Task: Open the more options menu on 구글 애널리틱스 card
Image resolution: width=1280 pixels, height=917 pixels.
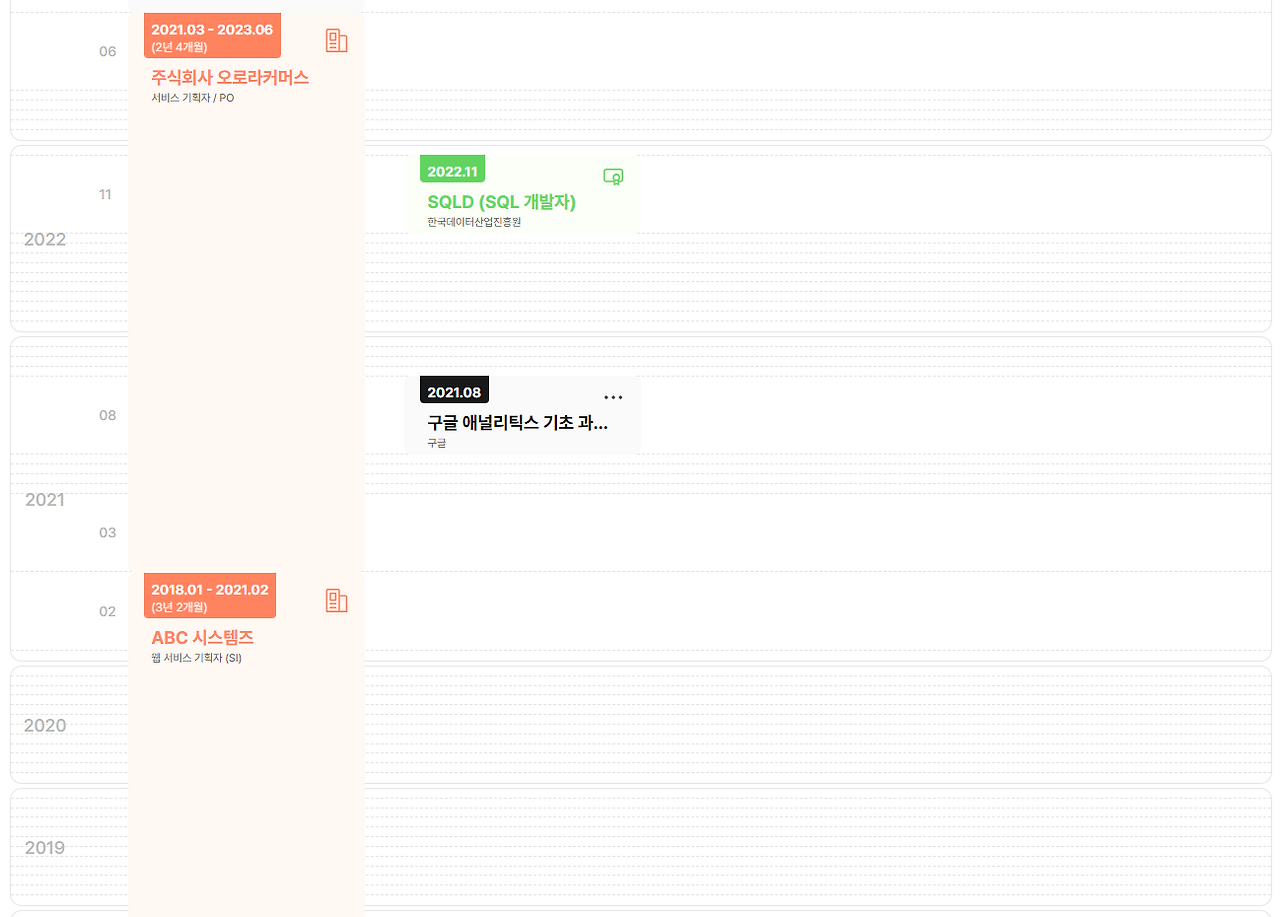Action: 613,396
